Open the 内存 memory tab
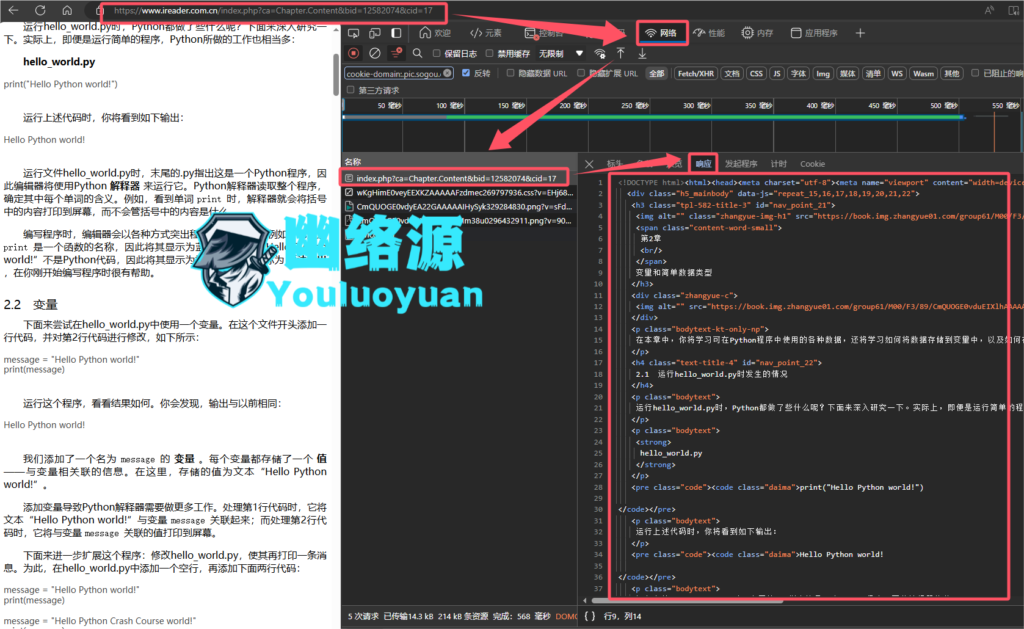 pyautogui.click(x=758, y=33)
